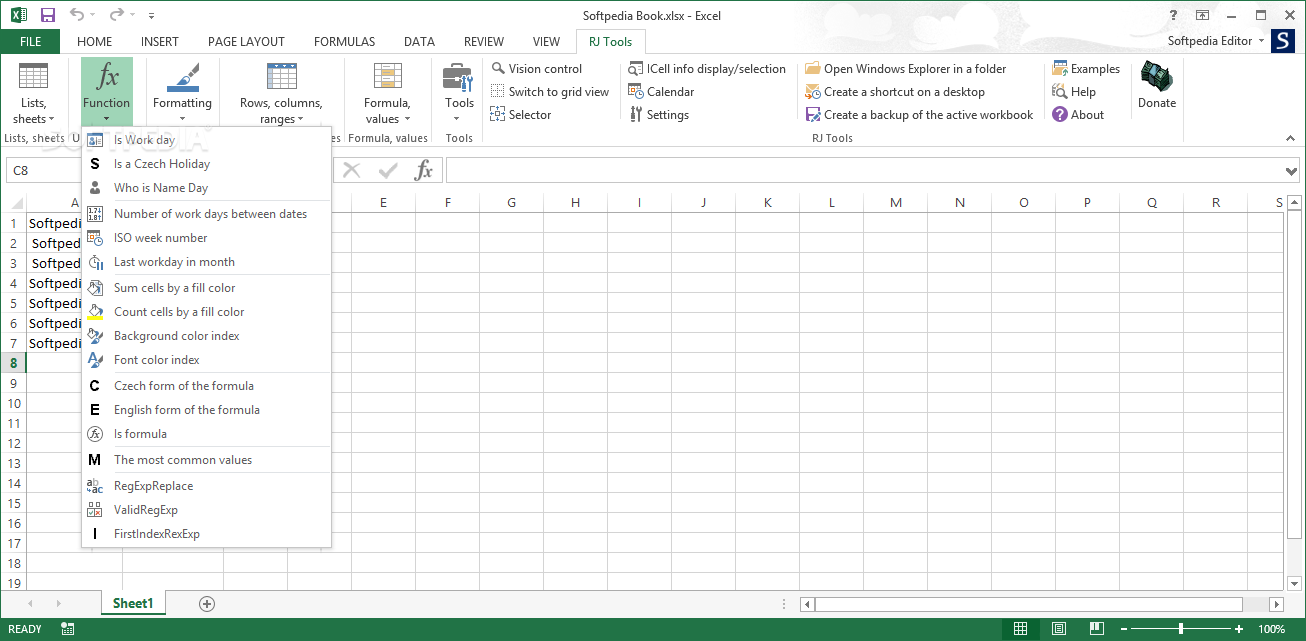Switch to the PAGE LAYOUT tab
The height and width of the screenshot is (641, 1306).
[x=246, y=42]
